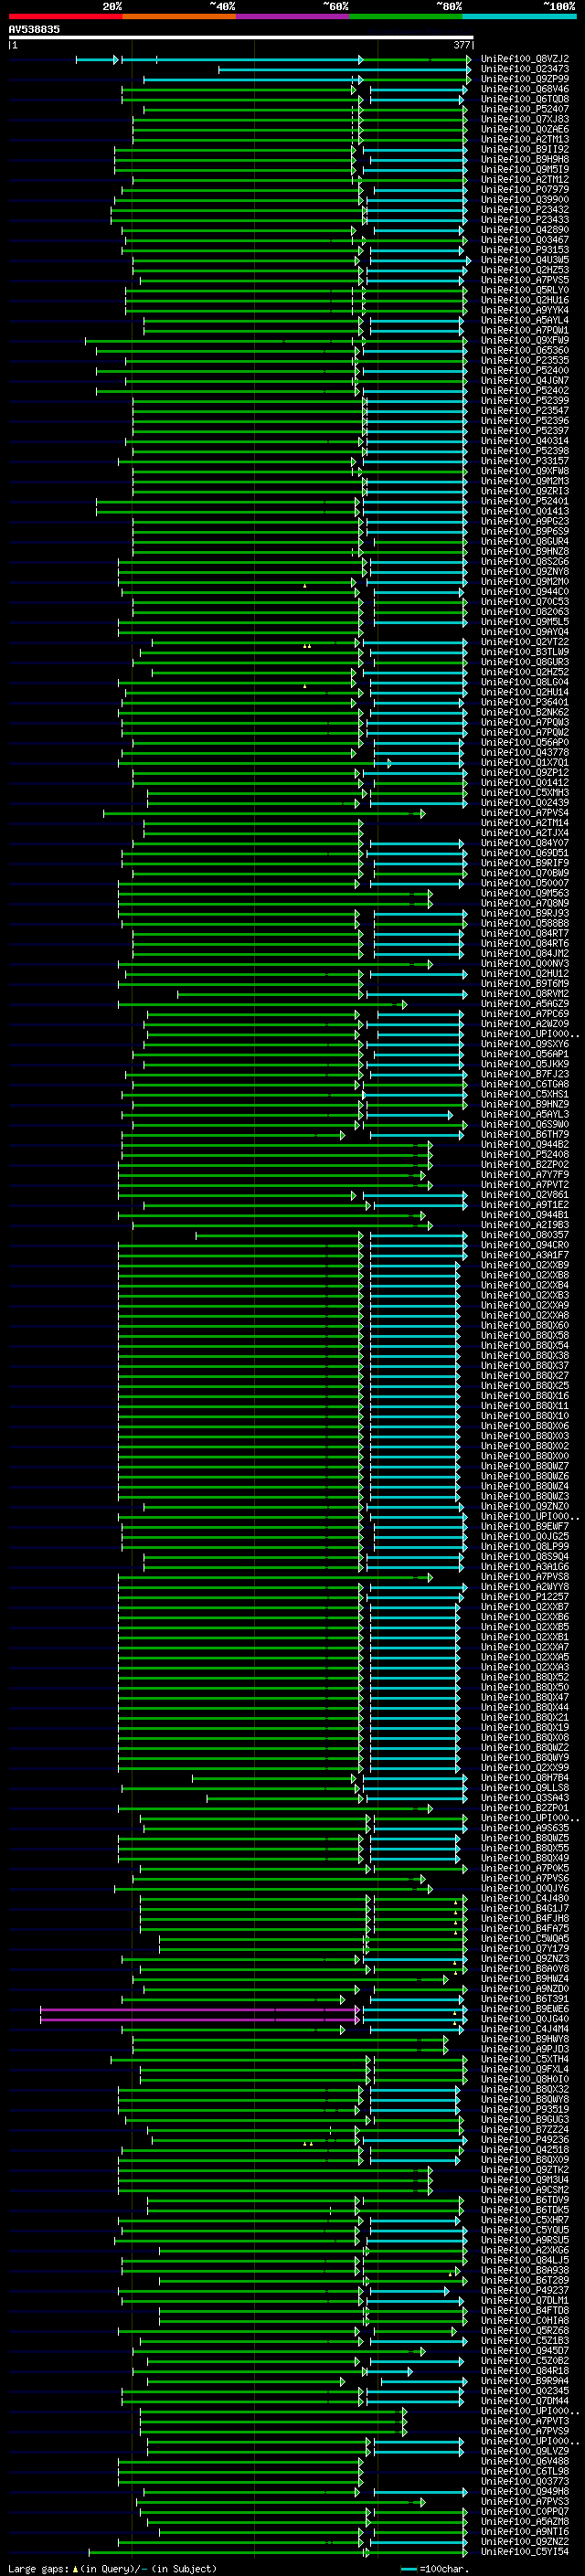
Task: Click label UniRef100_Q5RZ68
Action: click(525, 2330)
